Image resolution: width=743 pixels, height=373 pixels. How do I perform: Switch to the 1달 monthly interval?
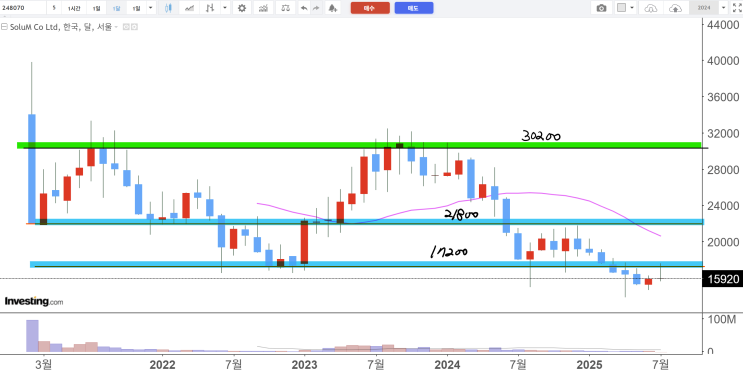pyautogui.click(x=116, y=8)
